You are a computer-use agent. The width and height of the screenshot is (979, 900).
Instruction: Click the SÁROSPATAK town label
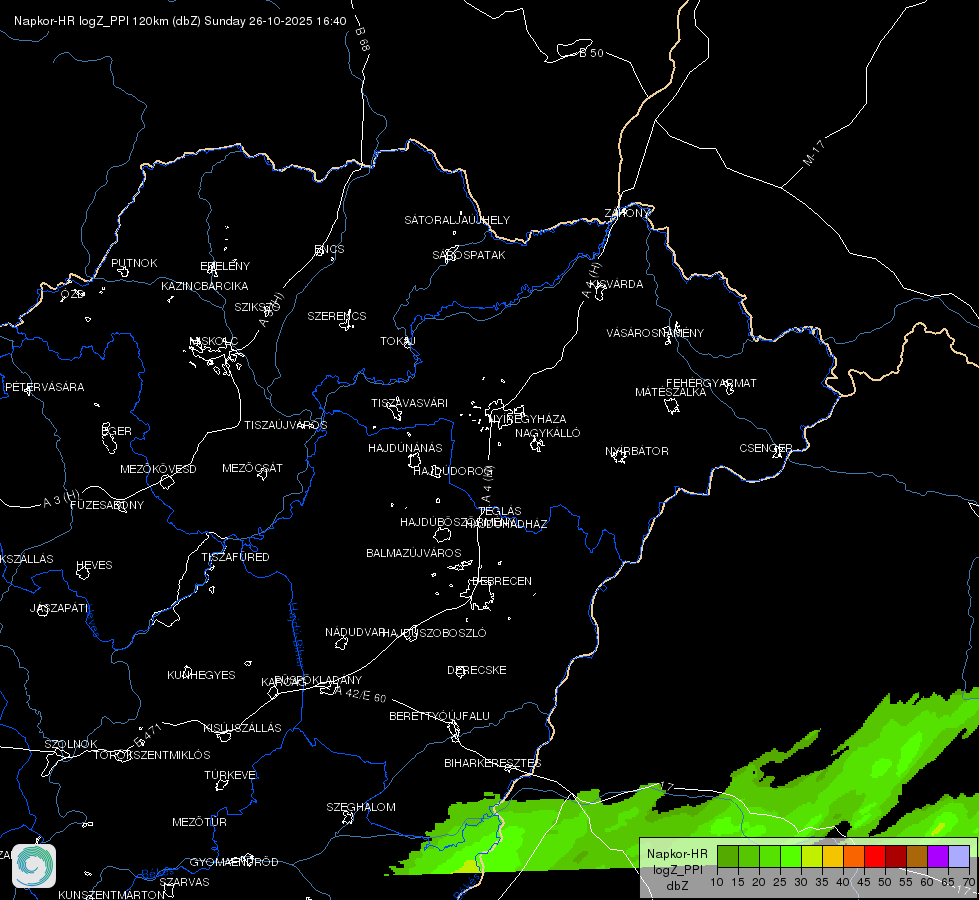(x=469, y=255)
